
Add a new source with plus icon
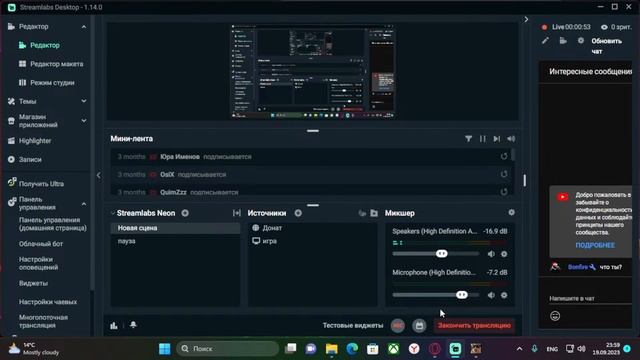tap(298, 213)
